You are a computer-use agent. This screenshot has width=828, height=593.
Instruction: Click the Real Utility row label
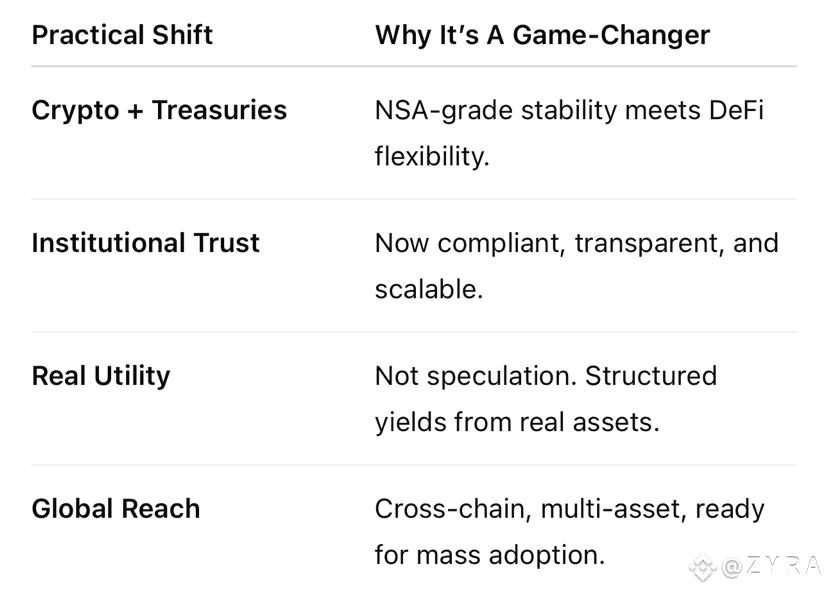101,376
